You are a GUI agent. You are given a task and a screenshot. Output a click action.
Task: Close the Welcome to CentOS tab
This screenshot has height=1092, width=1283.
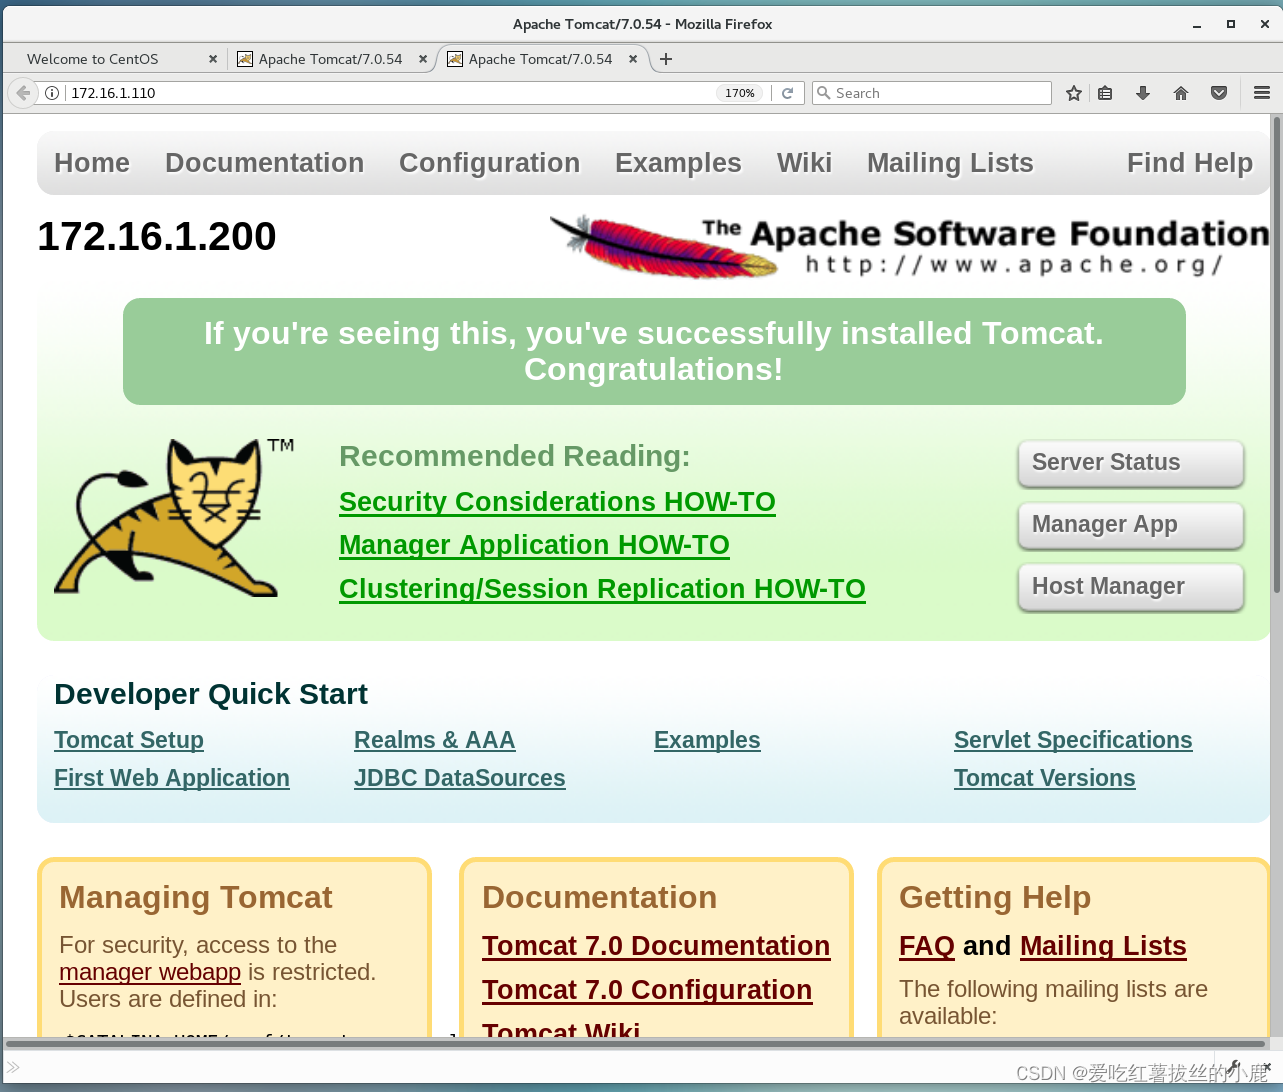tap(213, 59)
